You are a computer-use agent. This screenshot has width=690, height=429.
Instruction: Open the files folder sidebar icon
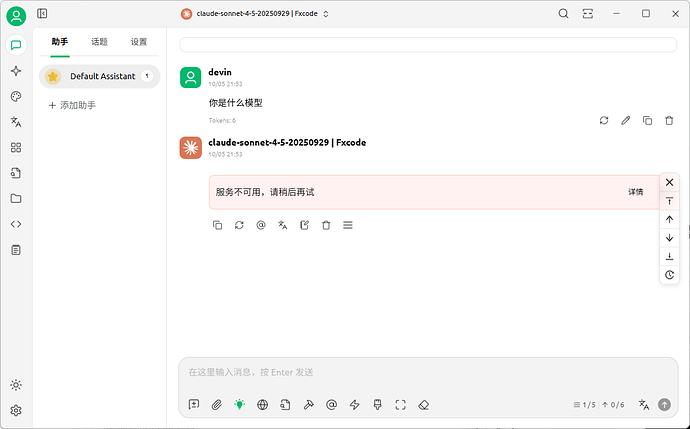[x=16, y=198]
